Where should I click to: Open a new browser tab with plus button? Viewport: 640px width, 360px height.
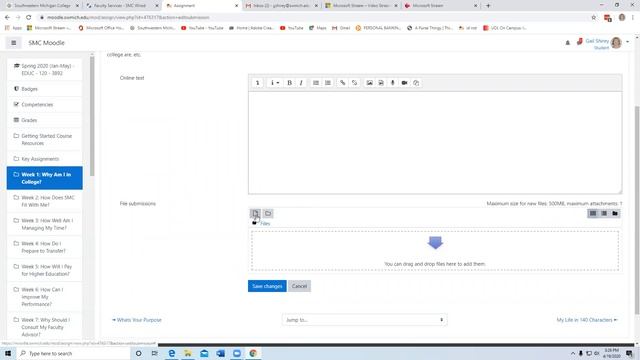(x=488, y=6)
